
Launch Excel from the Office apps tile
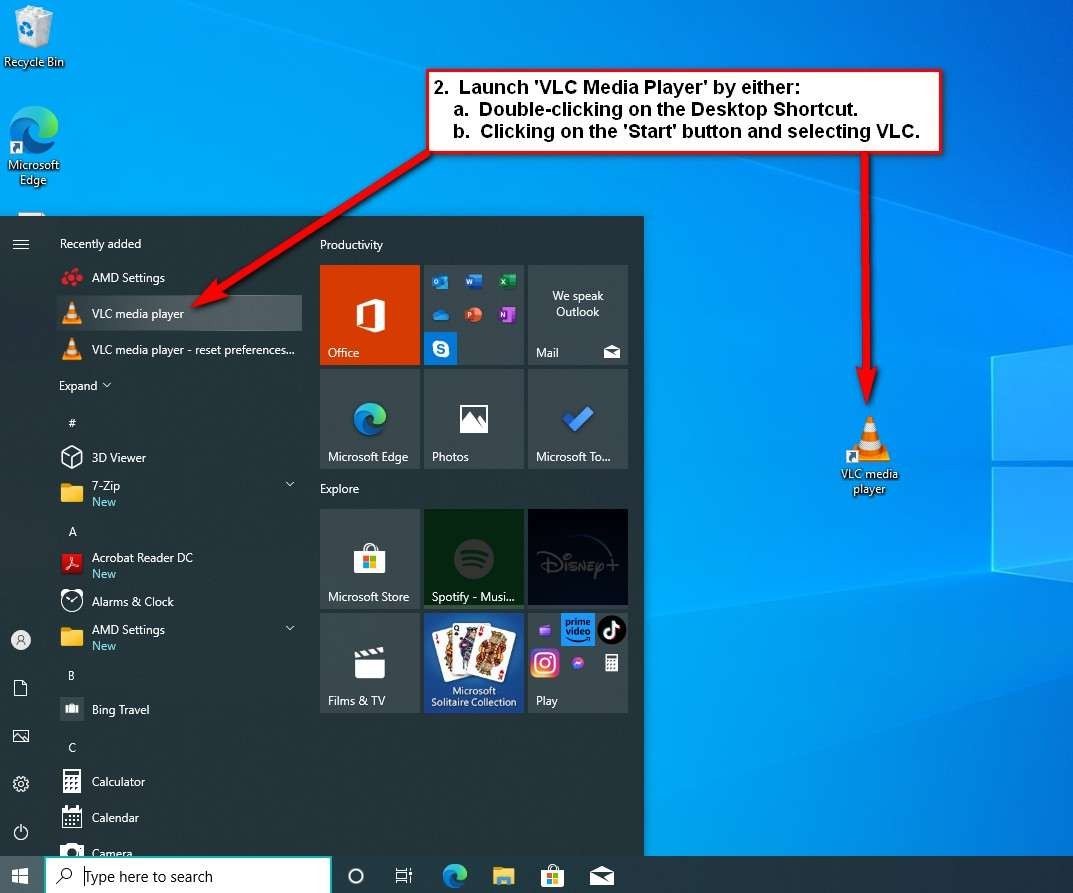[507, 281]
